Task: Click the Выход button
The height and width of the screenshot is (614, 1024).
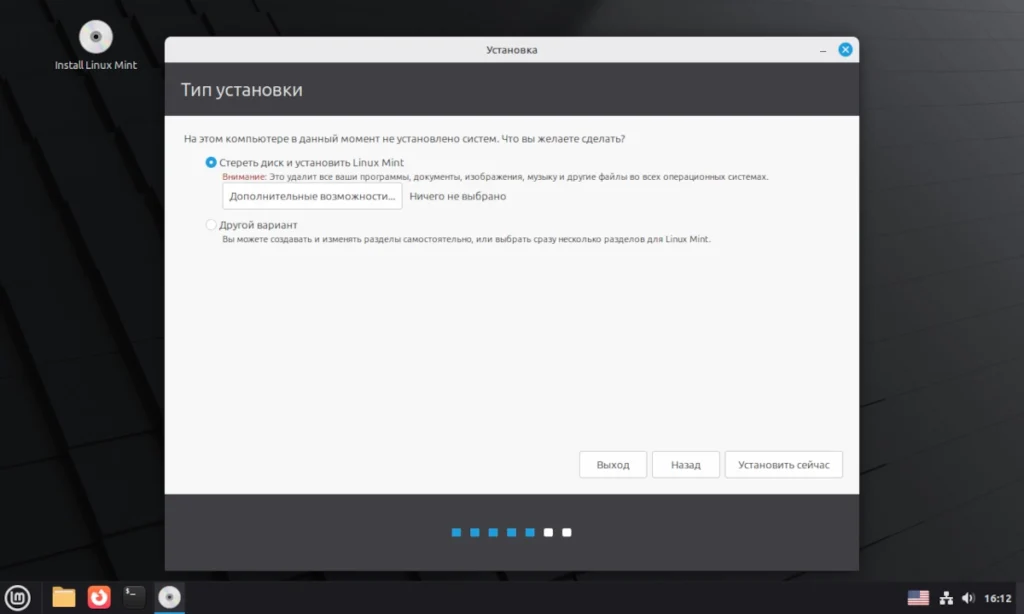Action: [x=613, y=464]
